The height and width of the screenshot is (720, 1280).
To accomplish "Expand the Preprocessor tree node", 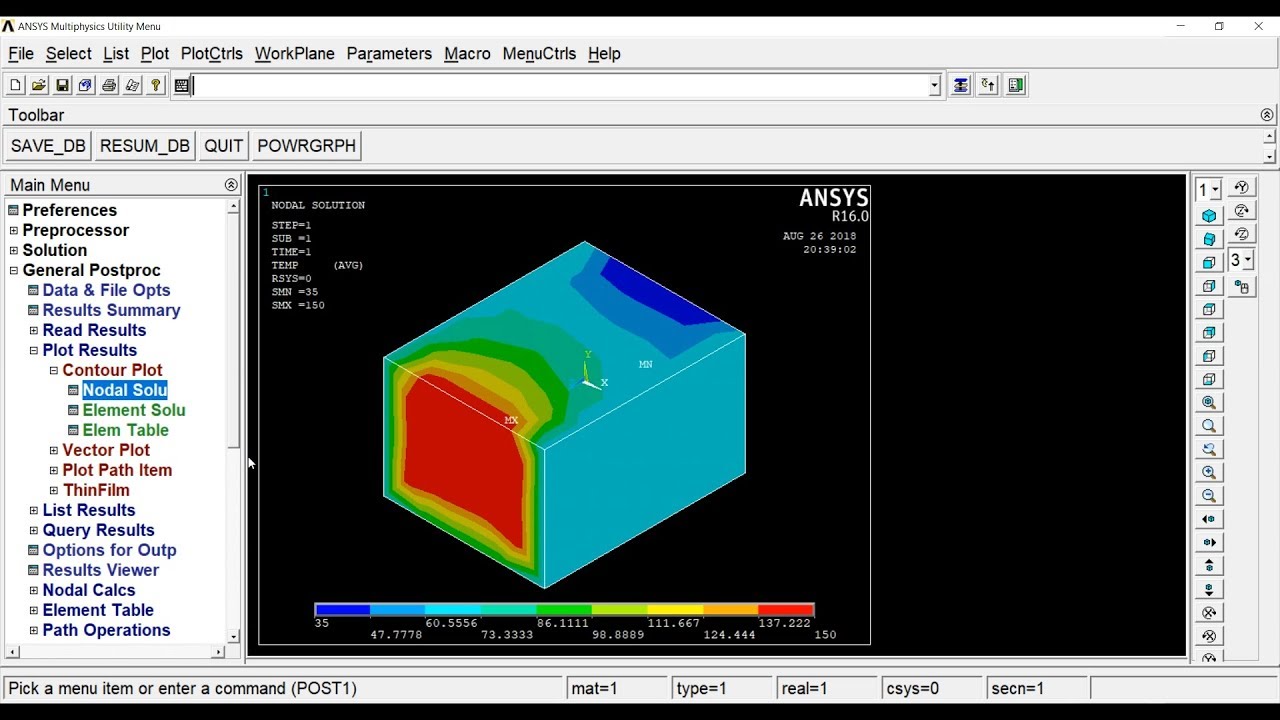I will click(x=13, y=231).
